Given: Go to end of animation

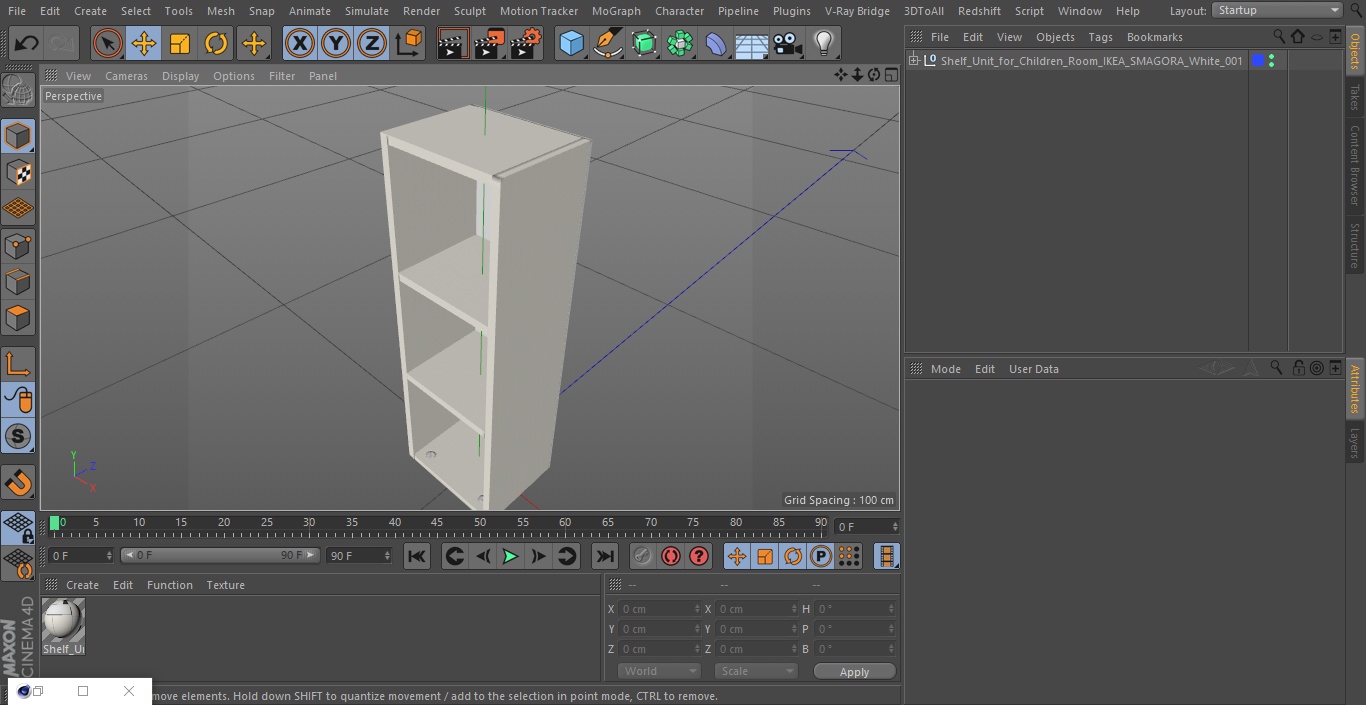Looking at the screenshot, I should [605, 556].
